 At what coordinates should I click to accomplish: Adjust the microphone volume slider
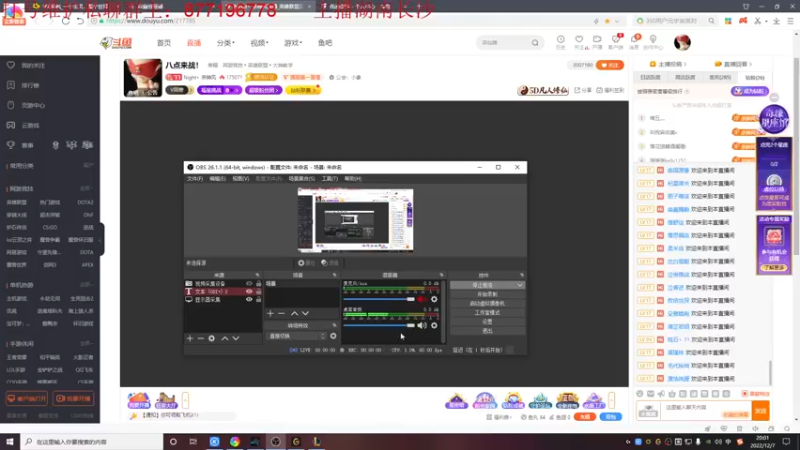(379, 299)
